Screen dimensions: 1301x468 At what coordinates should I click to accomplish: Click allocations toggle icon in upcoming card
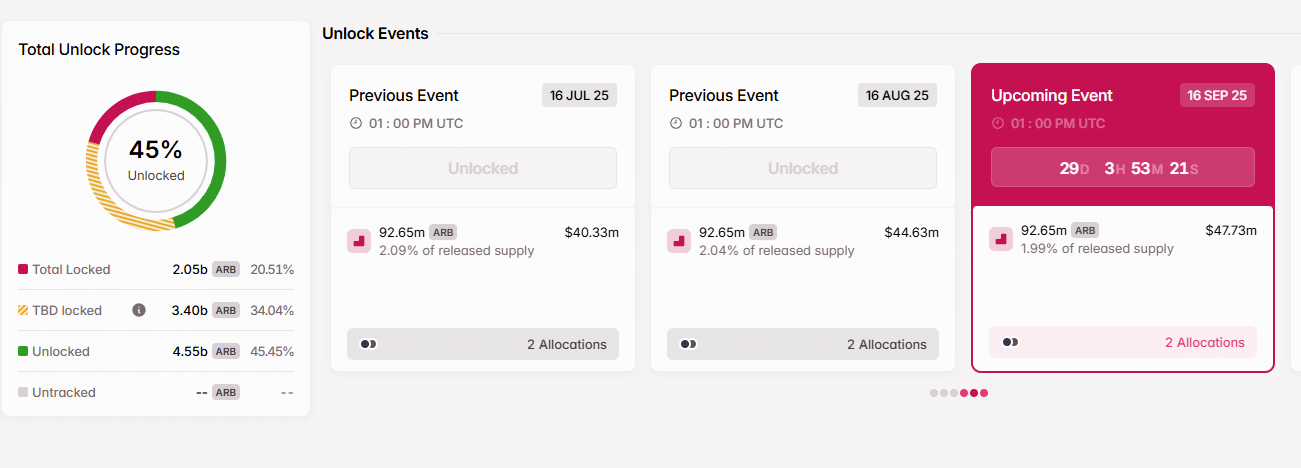1010,342
